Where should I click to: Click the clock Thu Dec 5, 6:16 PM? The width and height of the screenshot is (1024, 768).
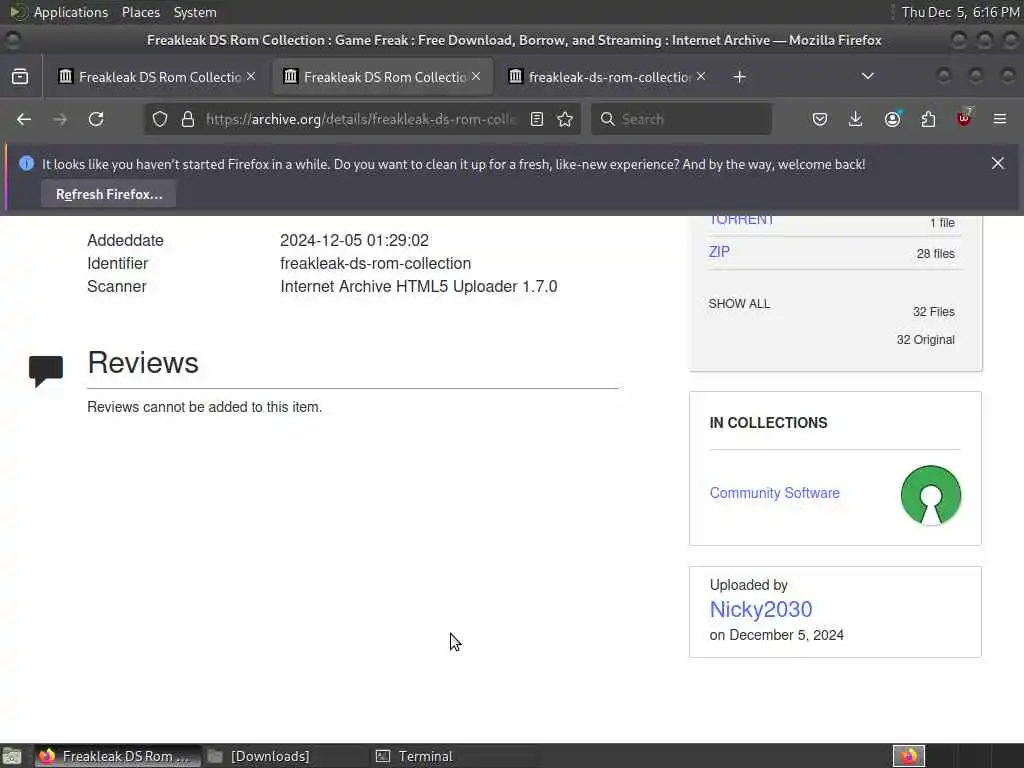960,12
